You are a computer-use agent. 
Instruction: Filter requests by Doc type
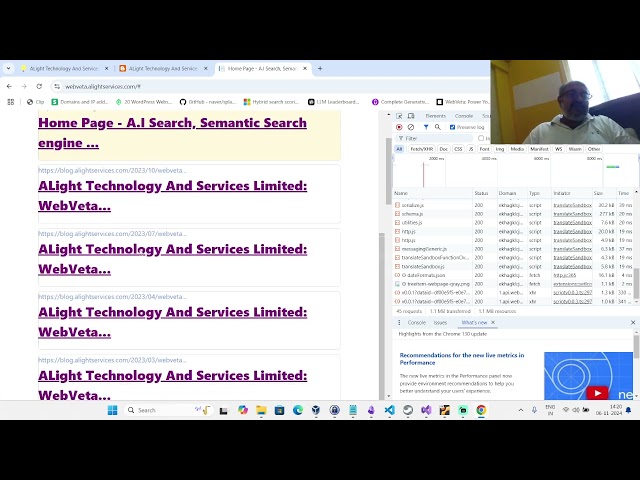[443, 149]
